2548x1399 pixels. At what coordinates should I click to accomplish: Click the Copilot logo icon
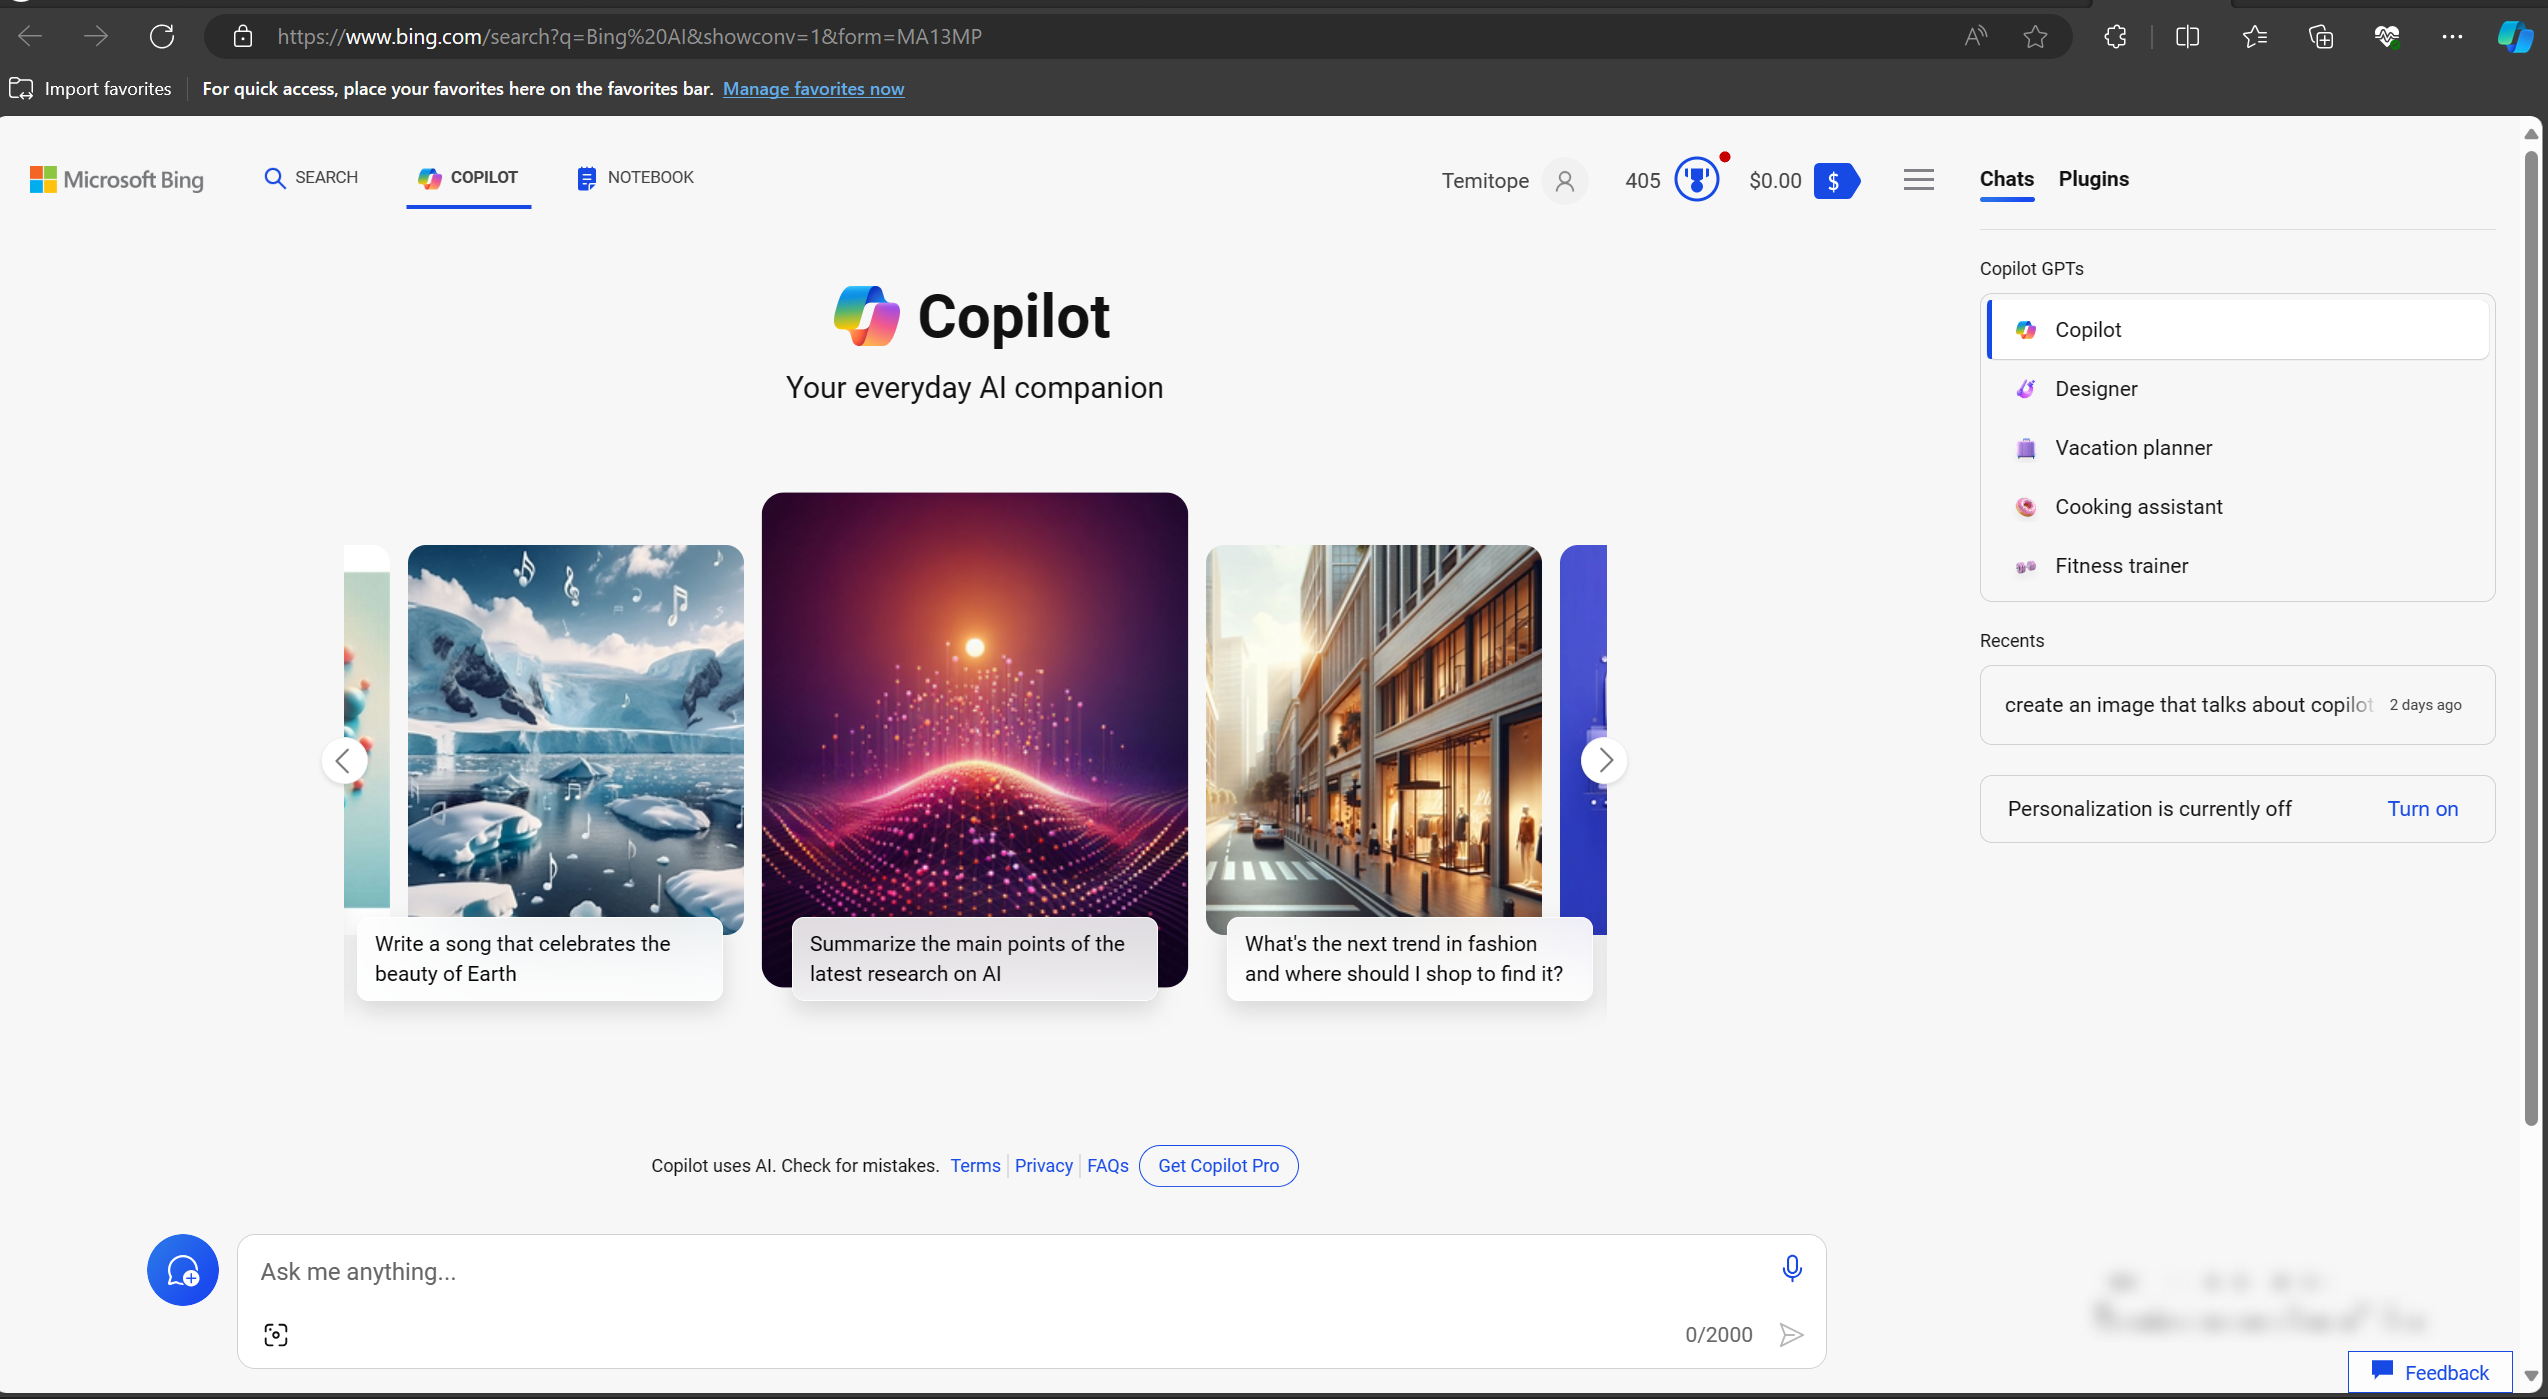point(865,315)
